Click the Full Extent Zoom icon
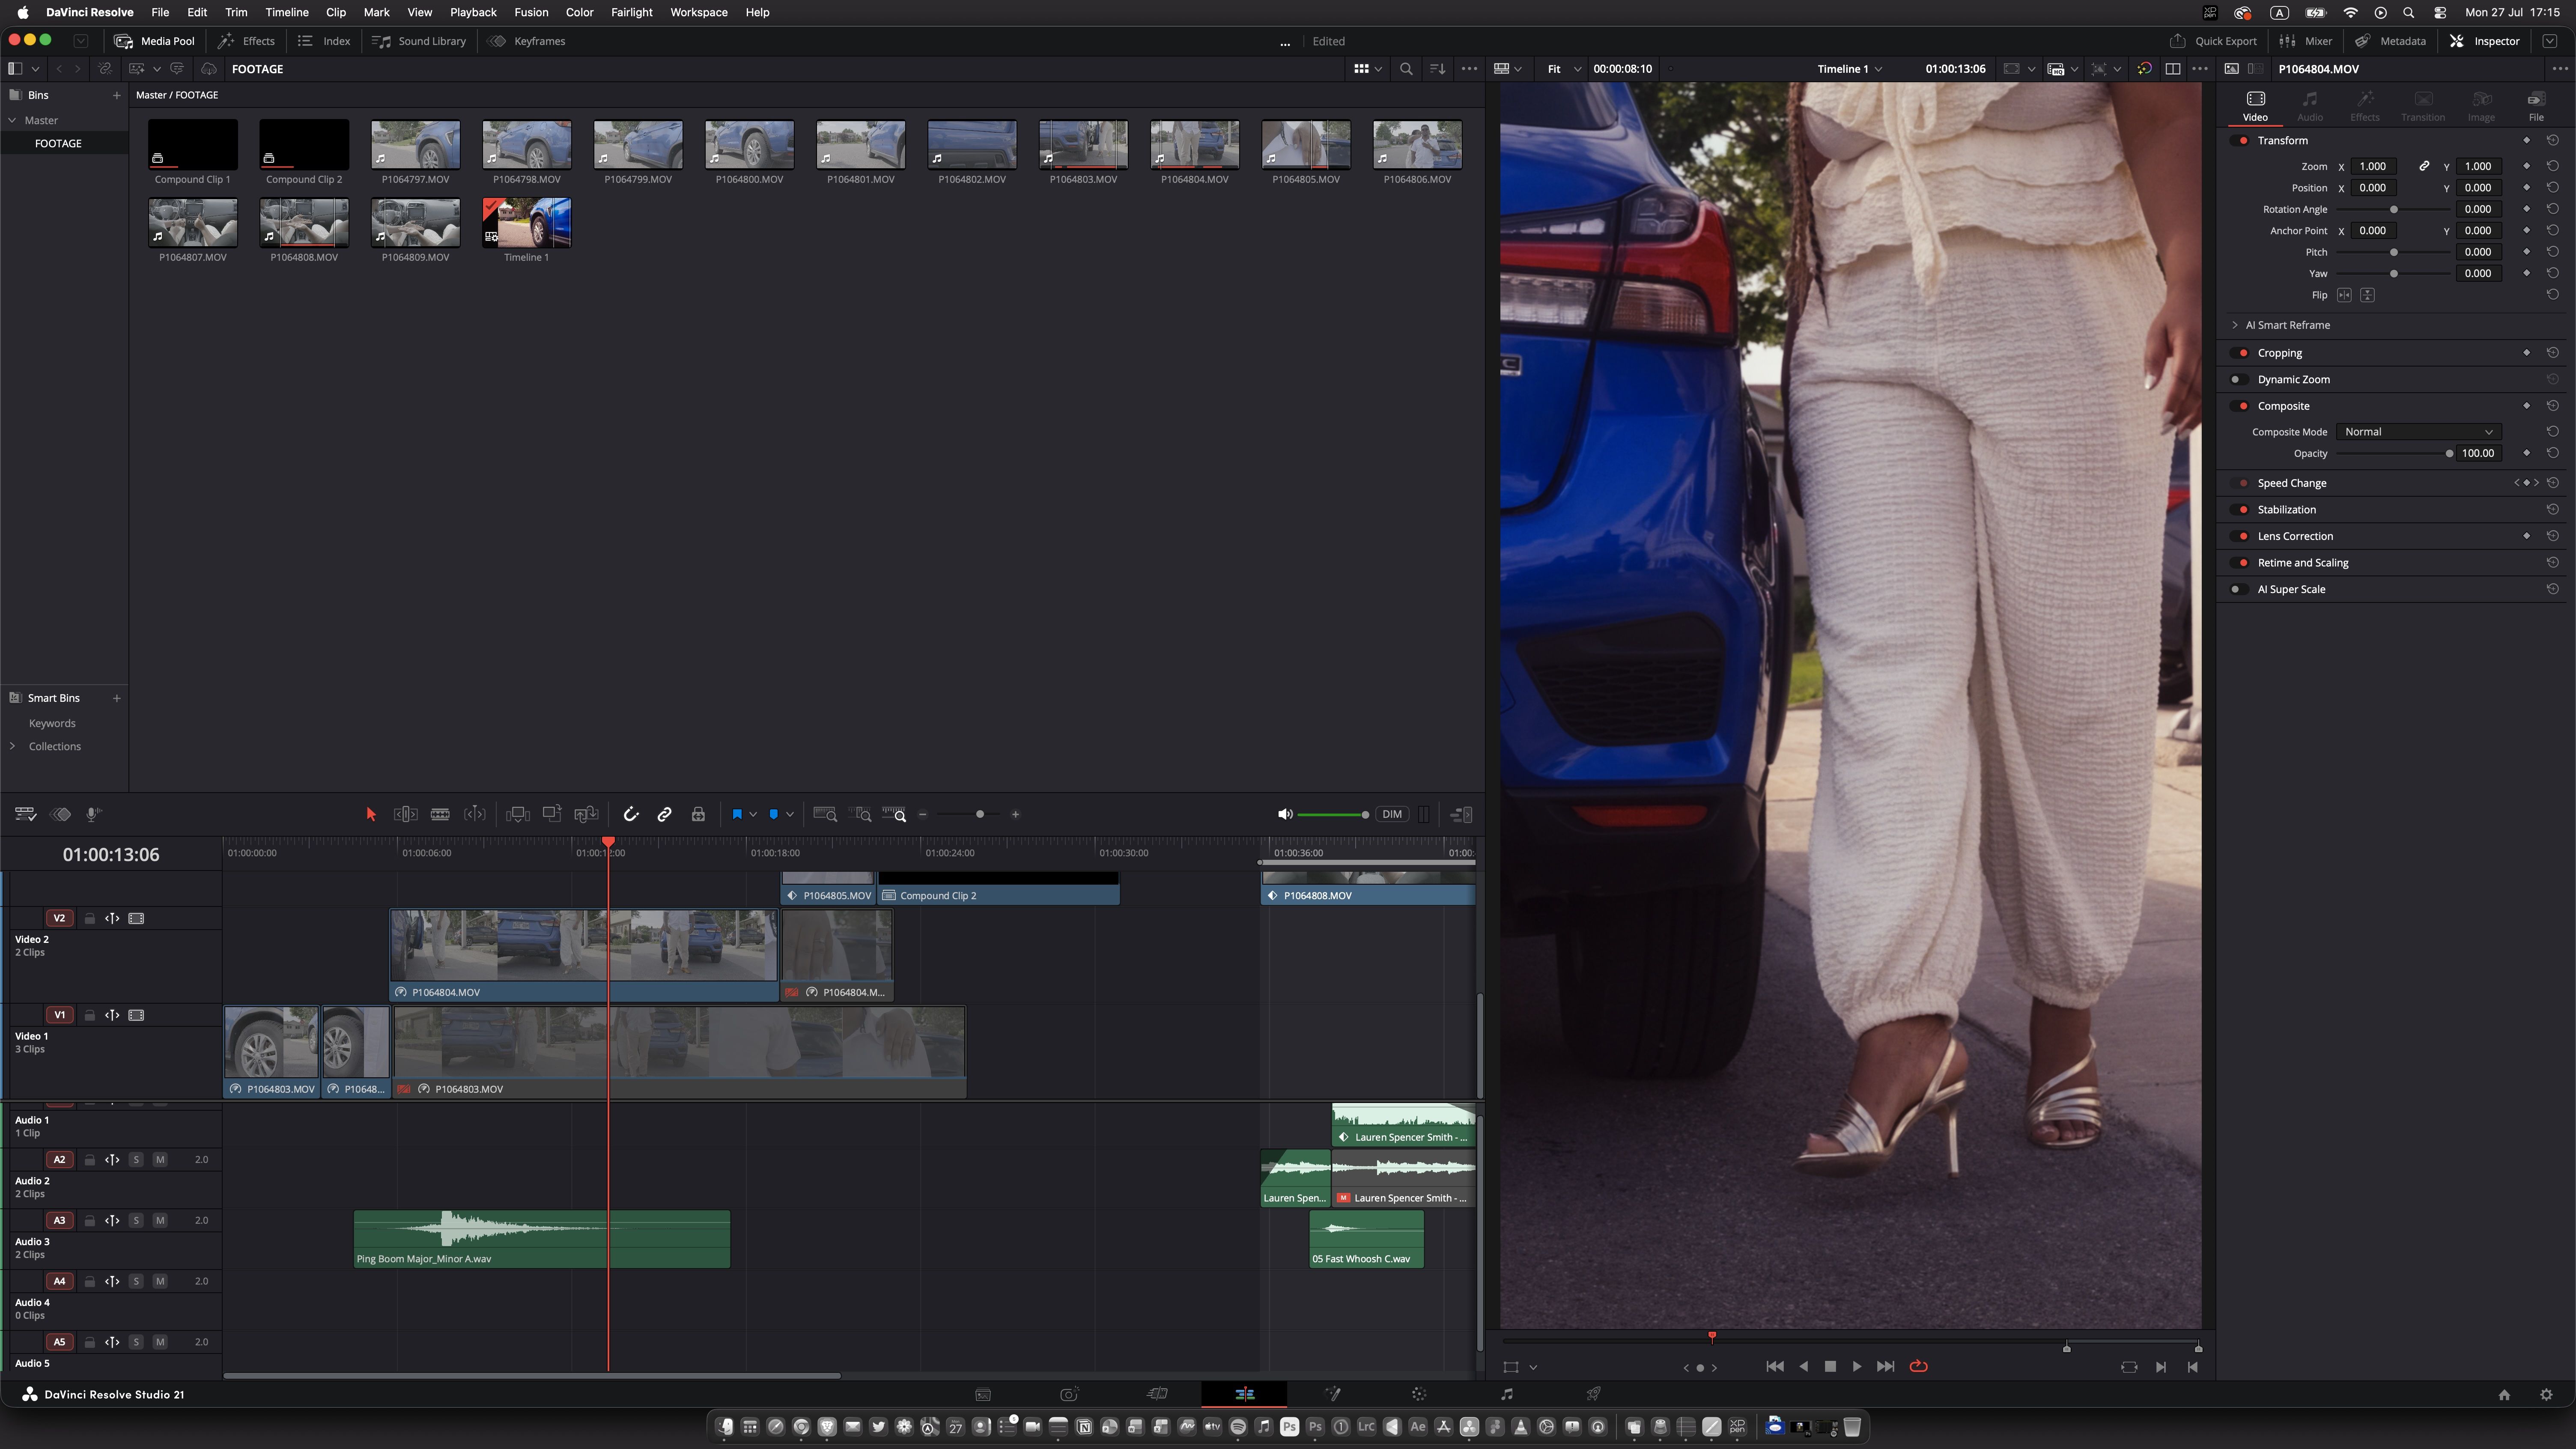The height and width of the screenshot is (1449, 2576). (825, 815)
